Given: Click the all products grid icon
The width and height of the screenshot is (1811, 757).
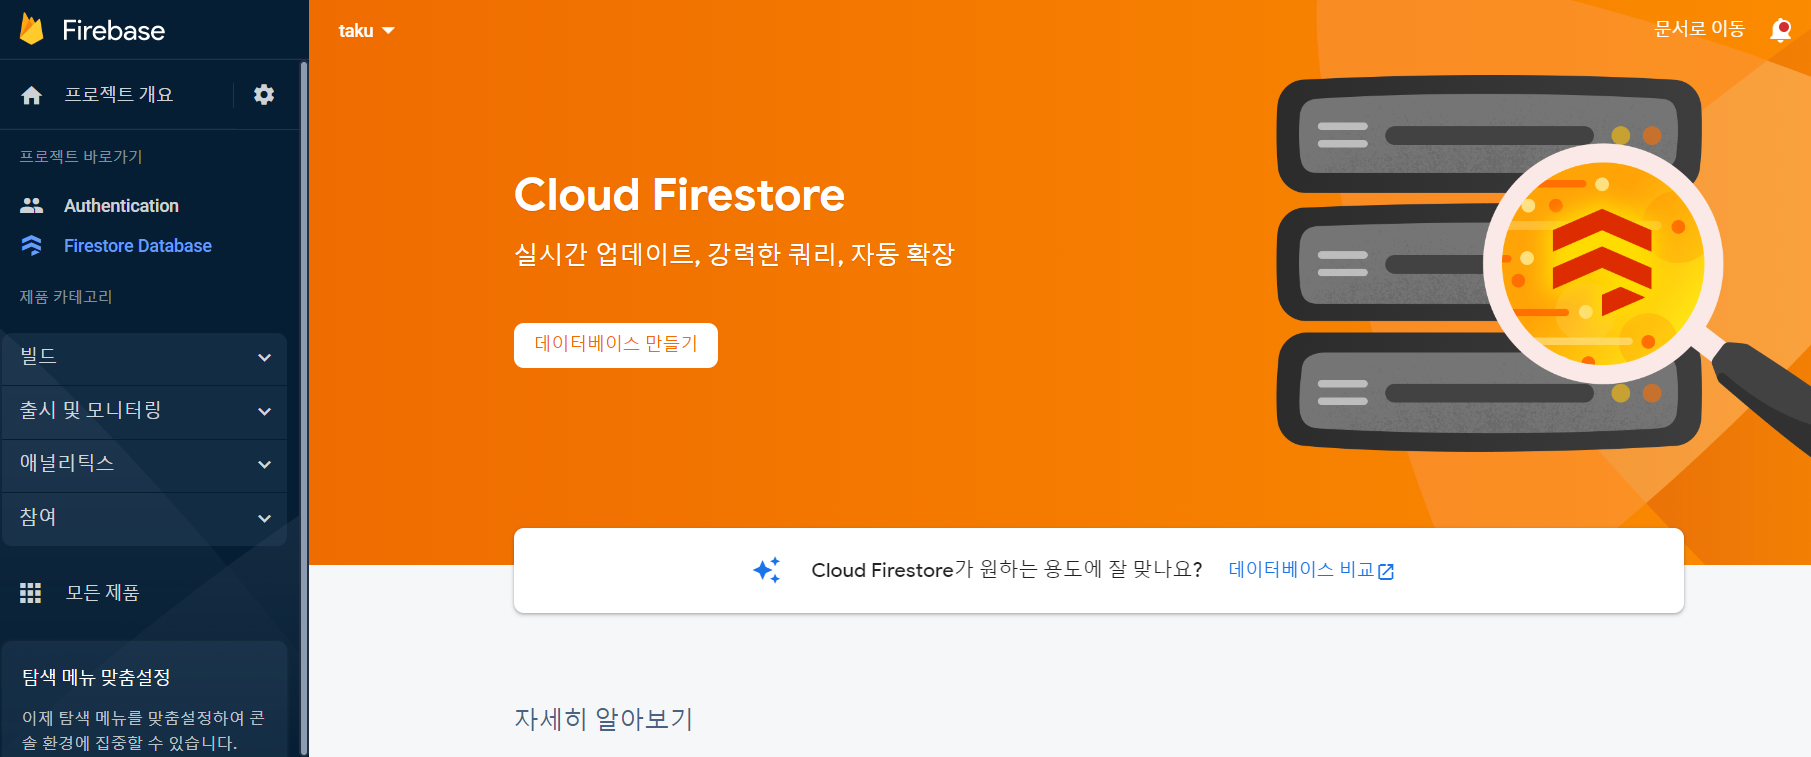Looking at the screenshot, I should pos(31,593).
